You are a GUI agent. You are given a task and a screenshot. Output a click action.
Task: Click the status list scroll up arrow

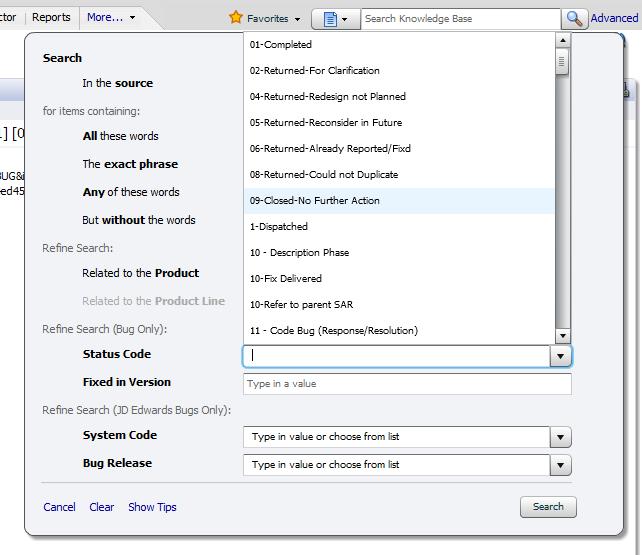[562, 41]
